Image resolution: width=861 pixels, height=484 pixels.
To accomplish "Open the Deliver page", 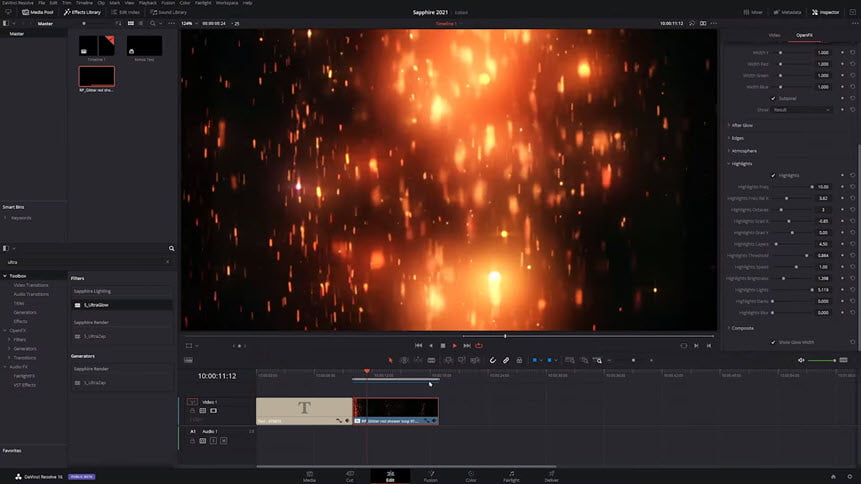I will click(x=551, y=476).
